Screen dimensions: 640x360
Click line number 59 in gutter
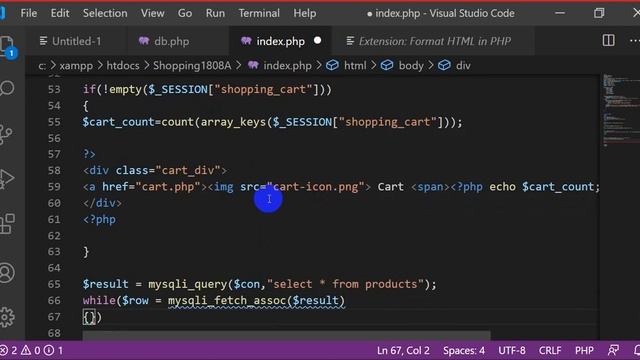pyautogui.click(x=54, y=187)
